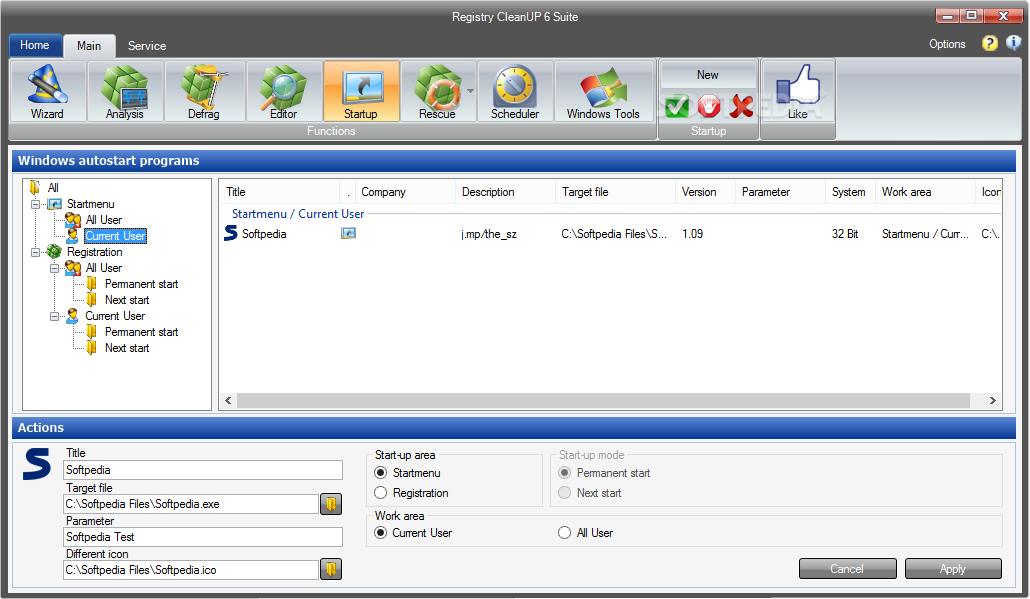Browse for different icon file
This screenshot has height=599, width=1030.
331,569
